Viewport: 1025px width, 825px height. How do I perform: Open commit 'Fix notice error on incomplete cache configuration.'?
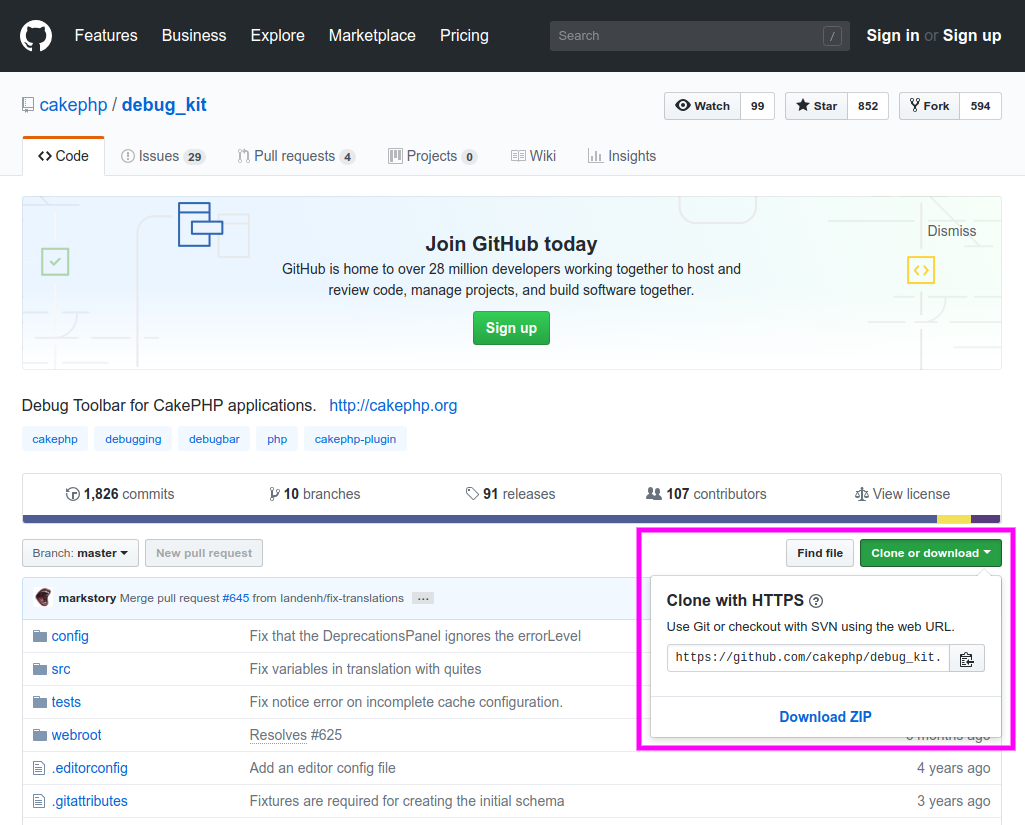point(406,702)
